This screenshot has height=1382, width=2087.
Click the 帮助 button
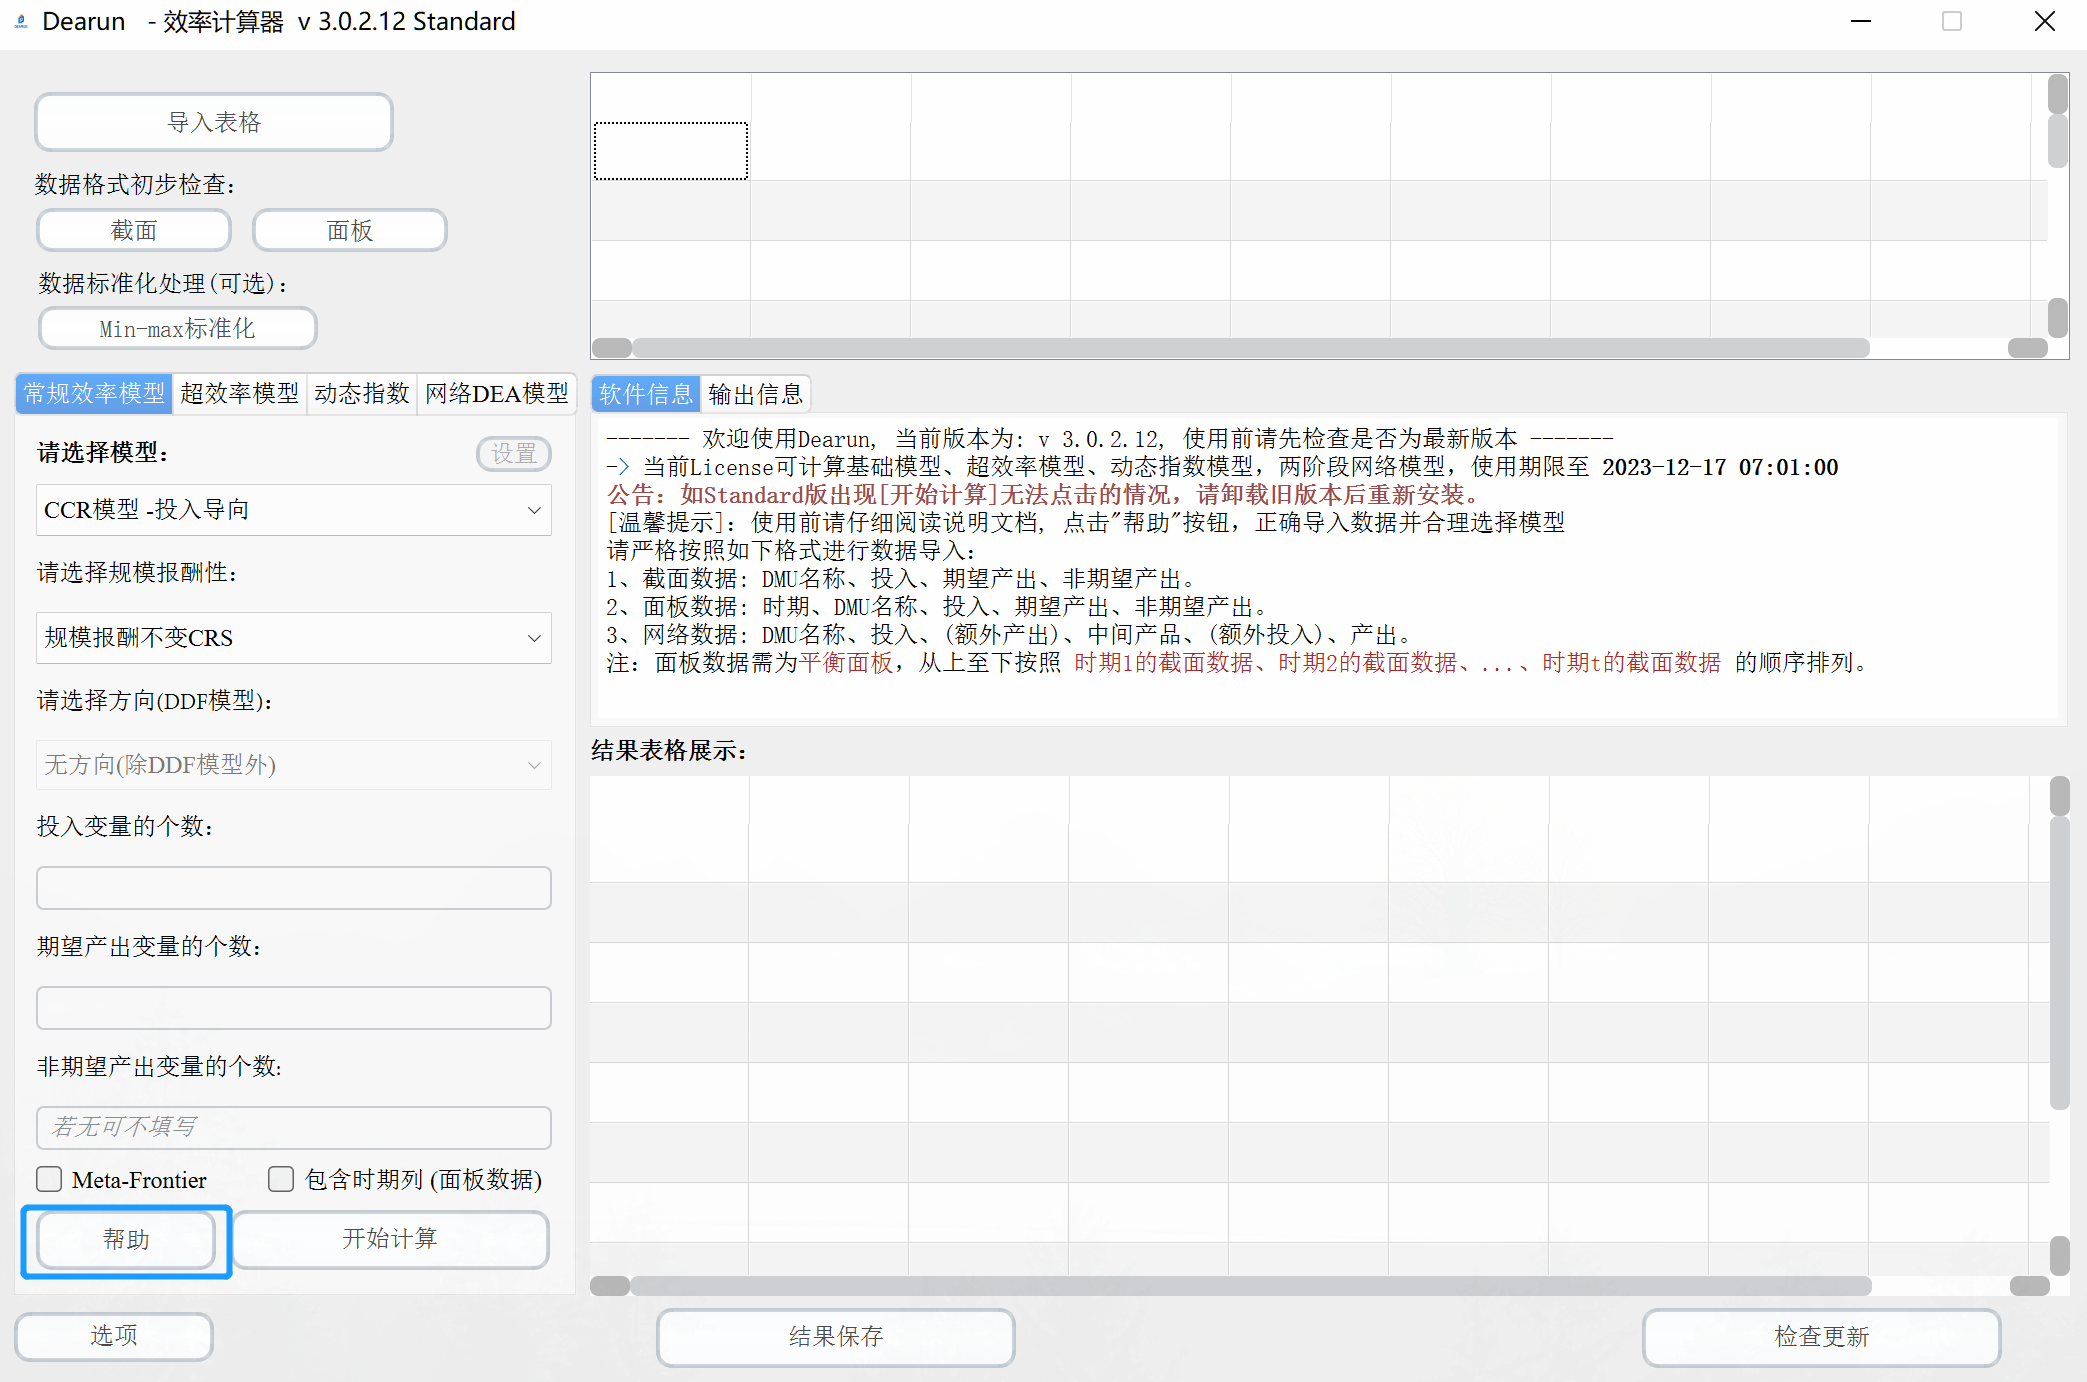(x=126, y=1240)
